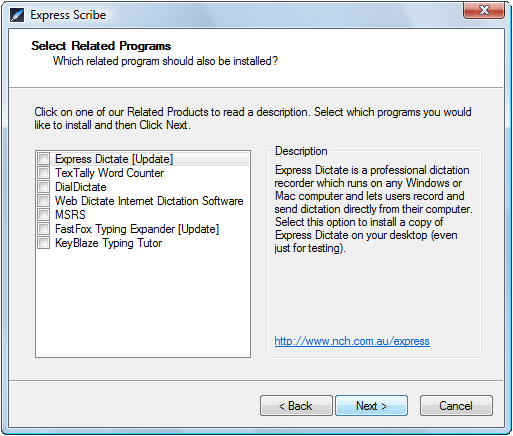
Task: Check the Express Dictate [Update] checkbox
Action: pyautogui.click(x=44, y=158)
